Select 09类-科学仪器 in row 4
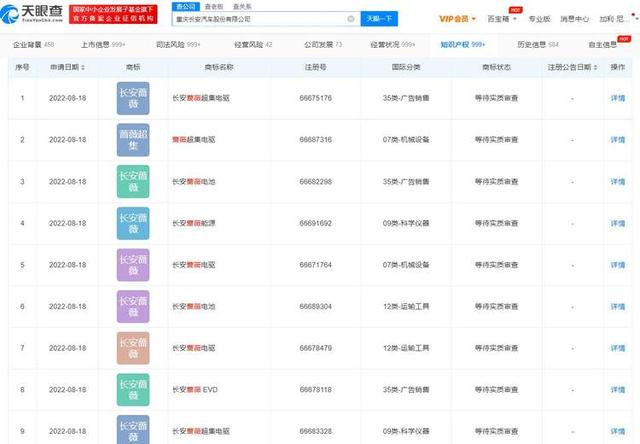The height and width of the screenshot is (444, 640). point(406,223)
